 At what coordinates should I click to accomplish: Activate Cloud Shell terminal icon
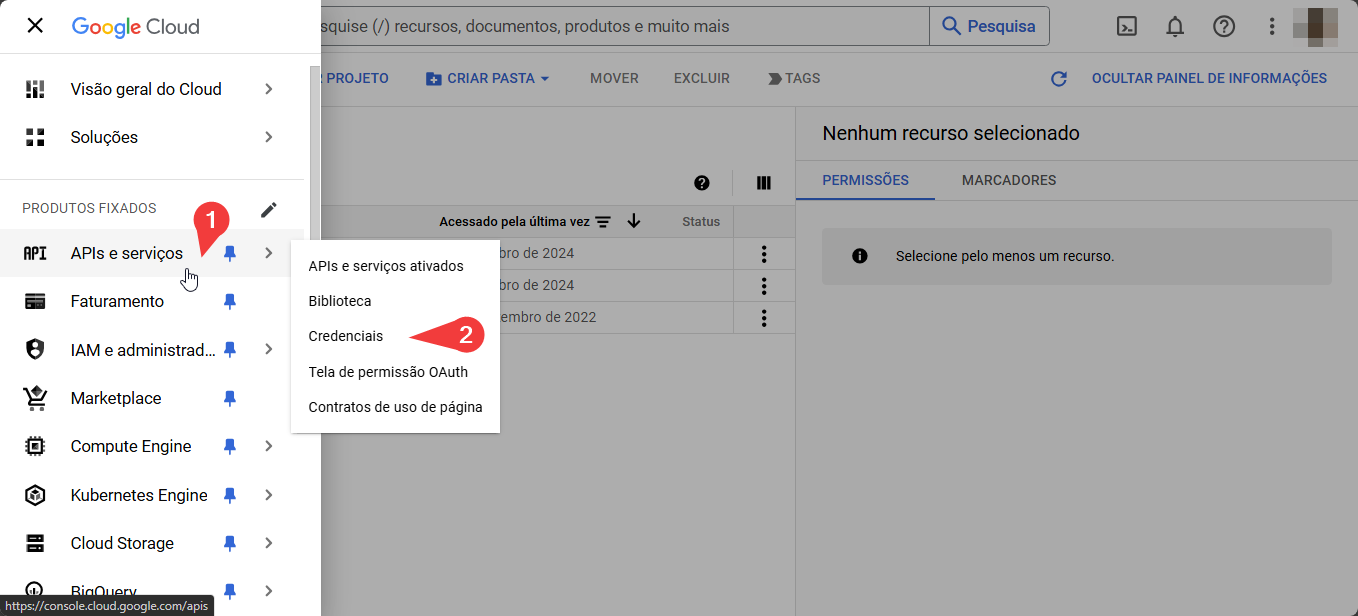click(x=1127, y=27)
